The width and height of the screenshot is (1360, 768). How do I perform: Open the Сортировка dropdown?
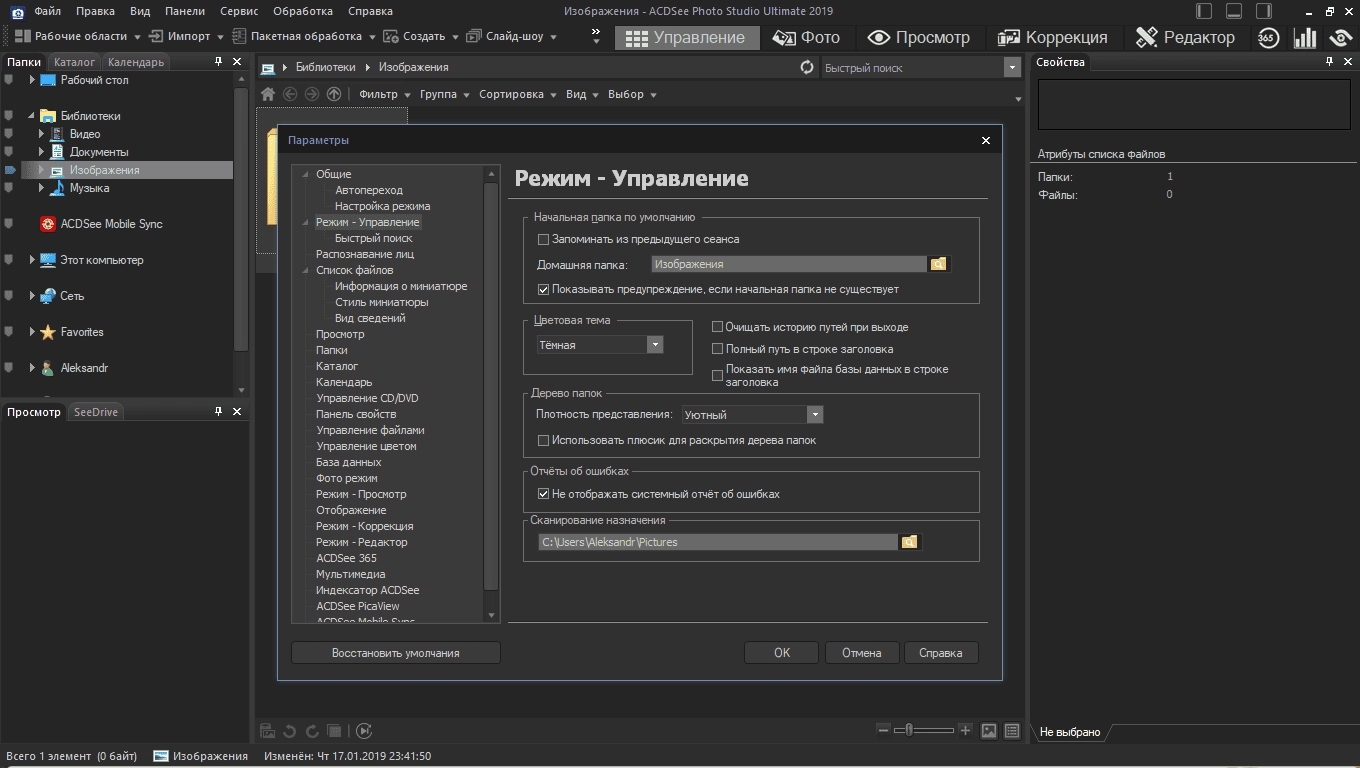[517, 94]
